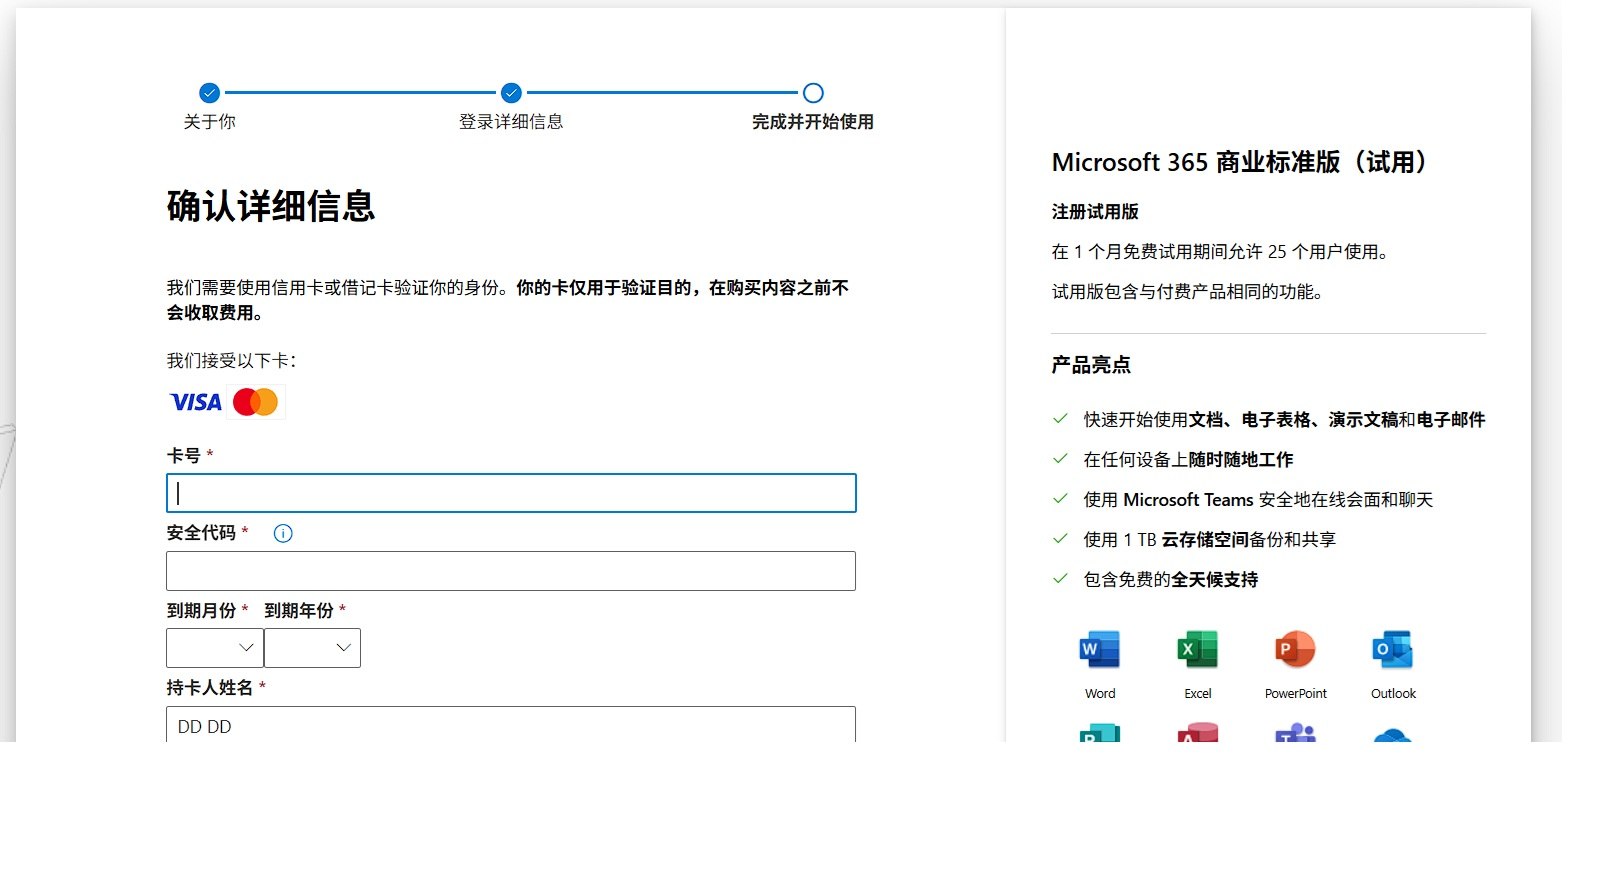The height and width of the screenshot is (880, 1621).
Task: Click the '到期月份' label
Action: click(x=201, y=611)
